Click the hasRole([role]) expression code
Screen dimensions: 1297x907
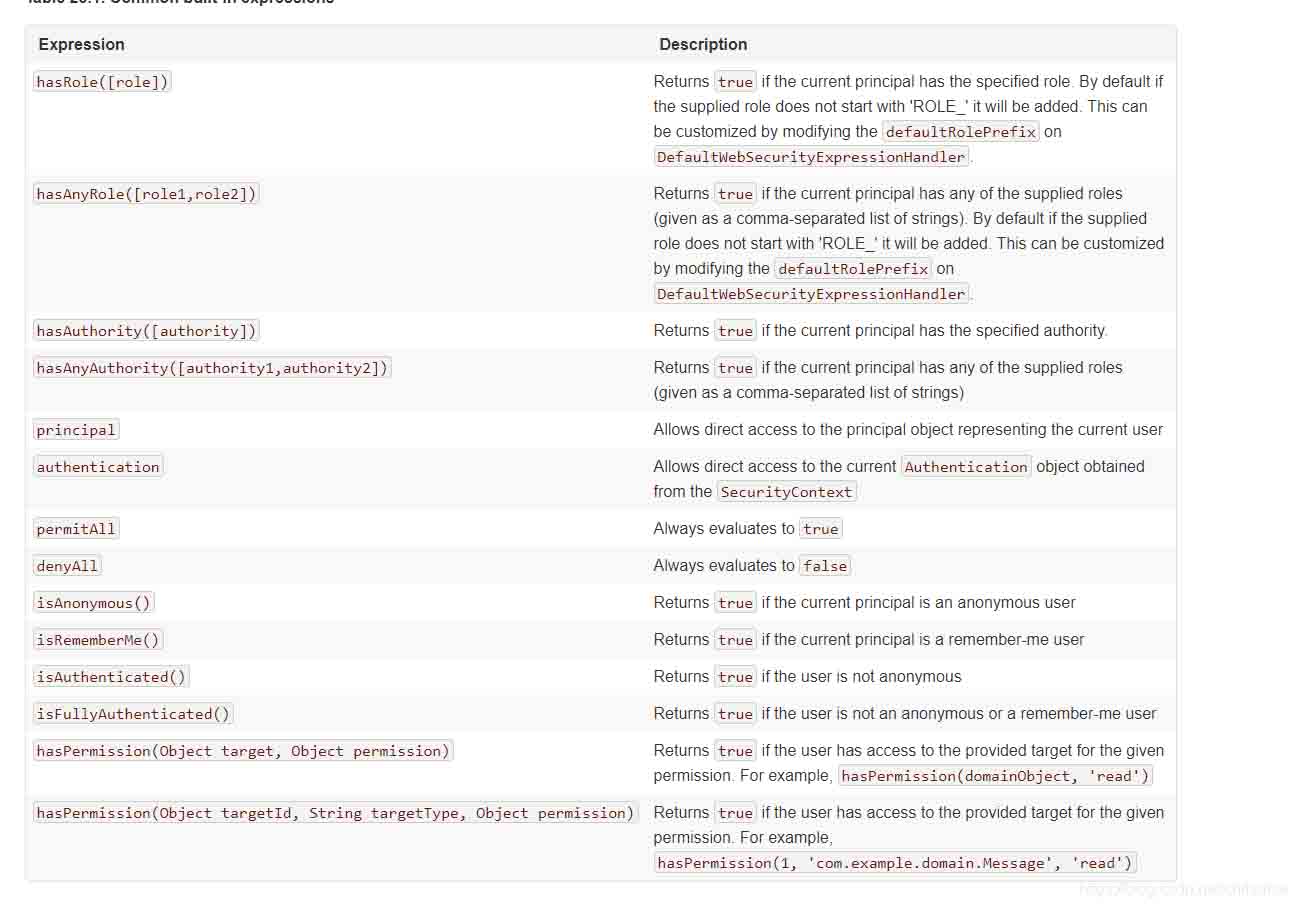(x=102, y=82)
